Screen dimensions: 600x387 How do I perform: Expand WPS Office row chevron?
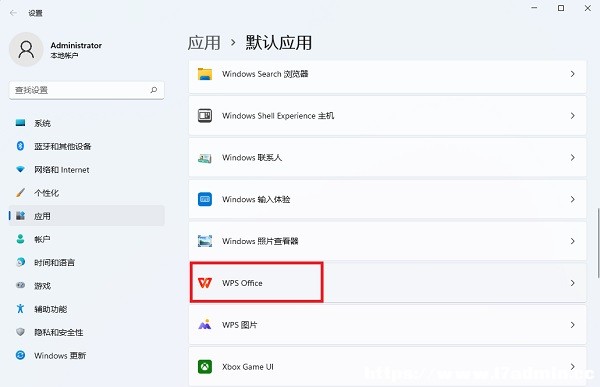coord(572,283)
